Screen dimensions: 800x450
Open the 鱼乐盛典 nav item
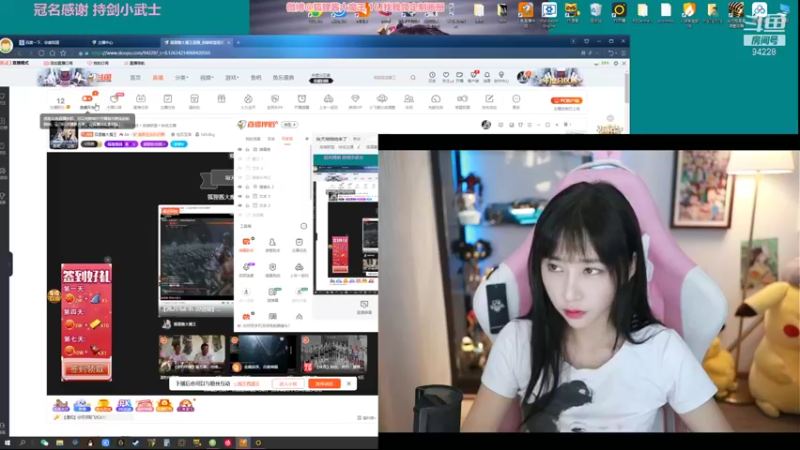(283, 78)
